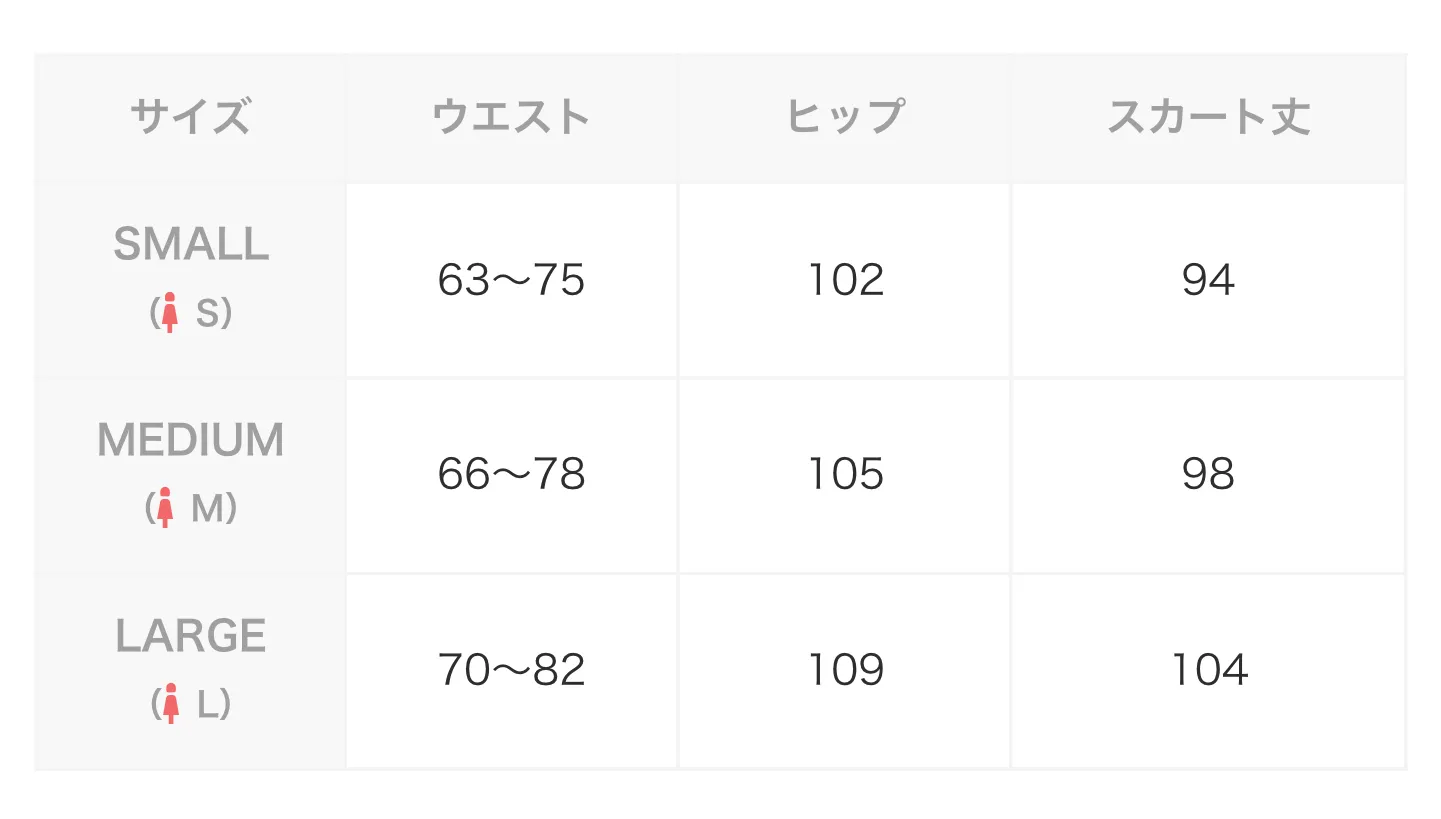Click the woman icon in the LARGE row
Screen dimensions: 1441x819
(171, 704)
